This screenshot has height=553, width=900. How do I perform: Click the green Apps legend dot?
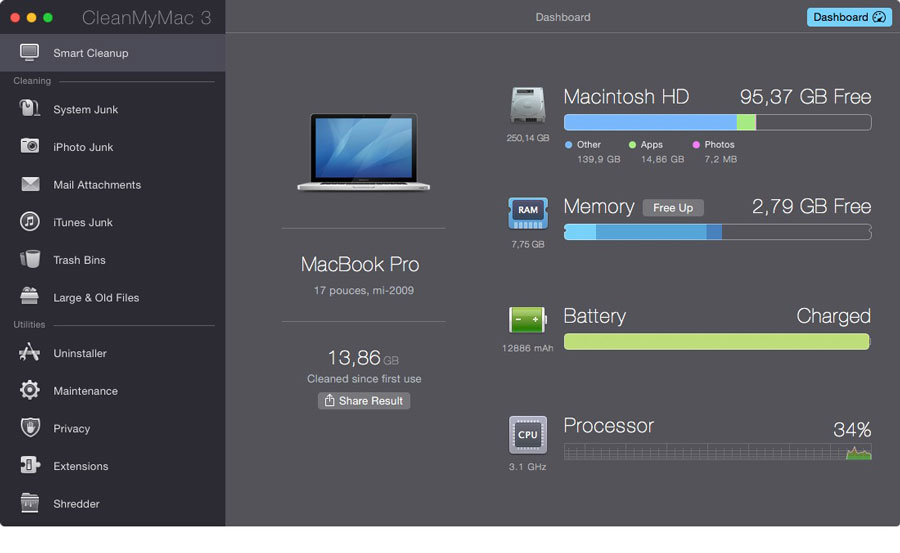632,145
